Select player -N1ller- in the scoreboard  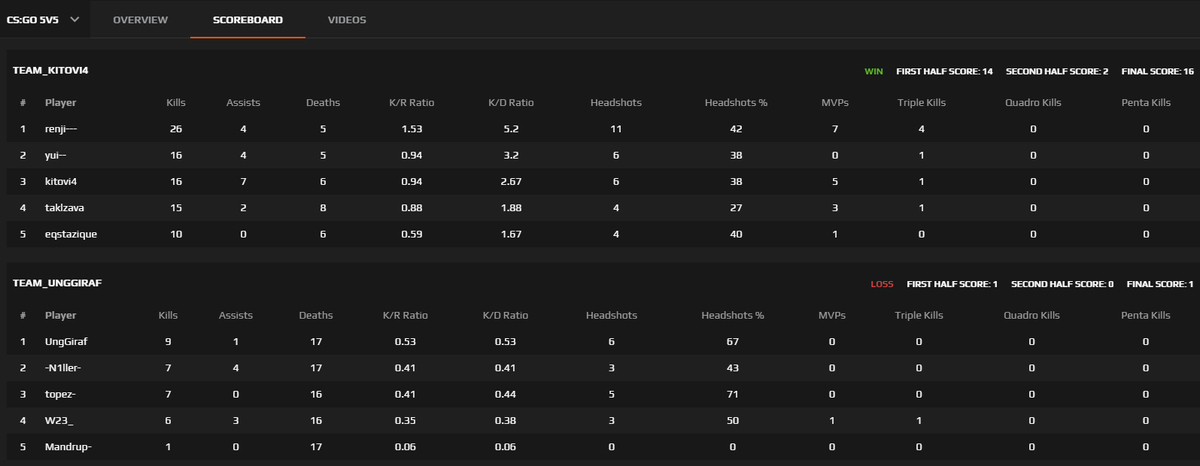[65, 367]
